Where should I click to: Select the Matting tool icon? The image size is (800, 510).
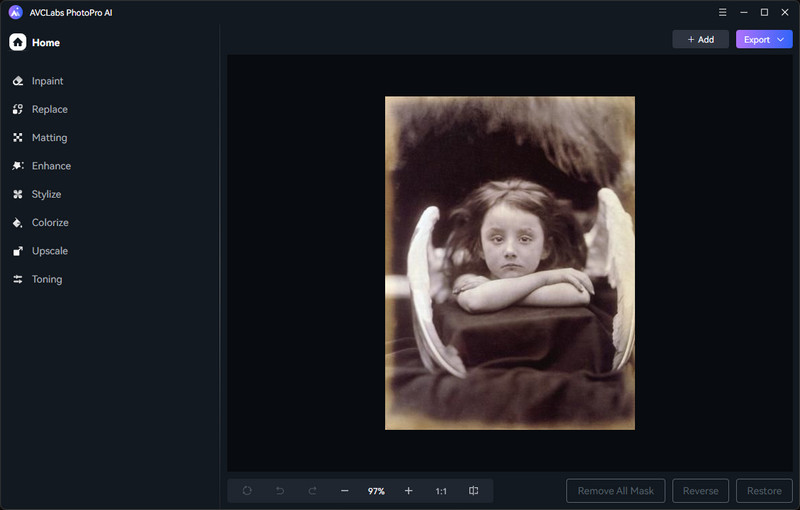(18, 138)
